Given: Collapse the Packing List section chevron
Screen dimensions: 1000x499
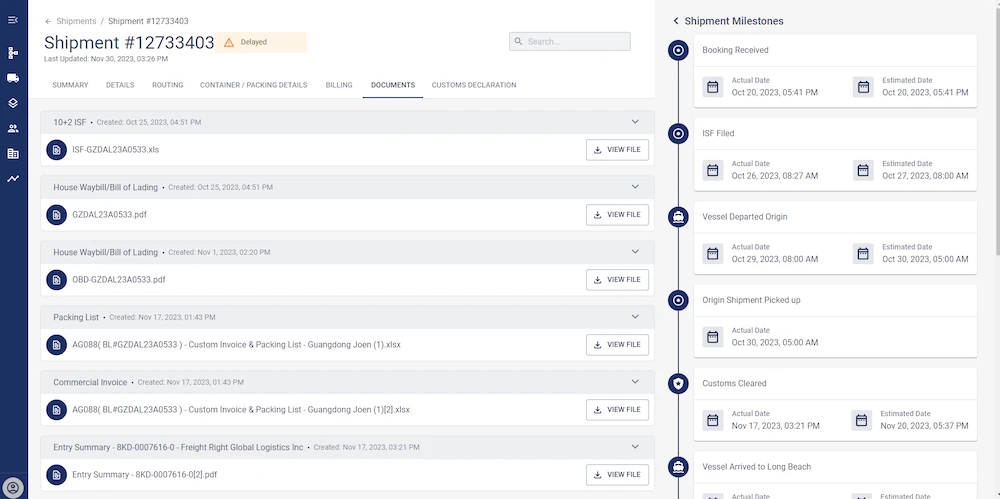Looking at the screenshot, I should tap(635, 317).
